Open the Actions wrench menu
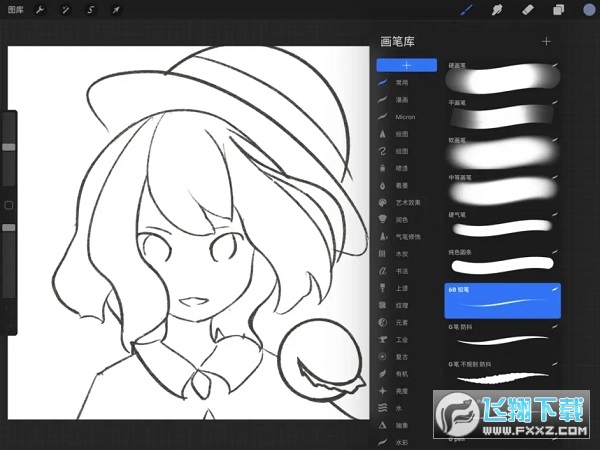The width and height of the screenshot is (600, 450). click(x=40, y=10)
